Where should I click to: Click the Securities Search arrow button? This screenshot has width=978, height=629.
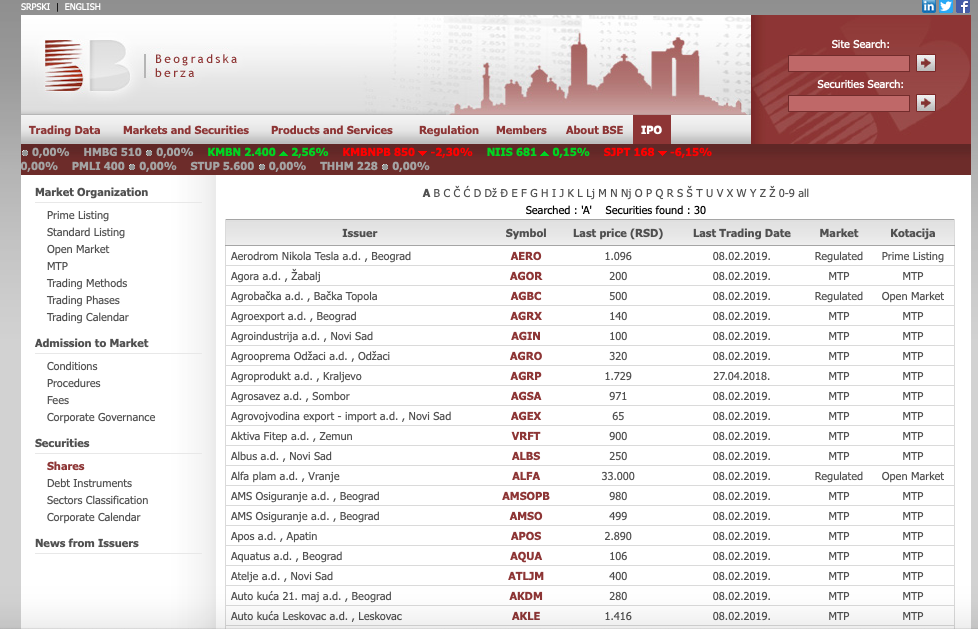point(926,103)
